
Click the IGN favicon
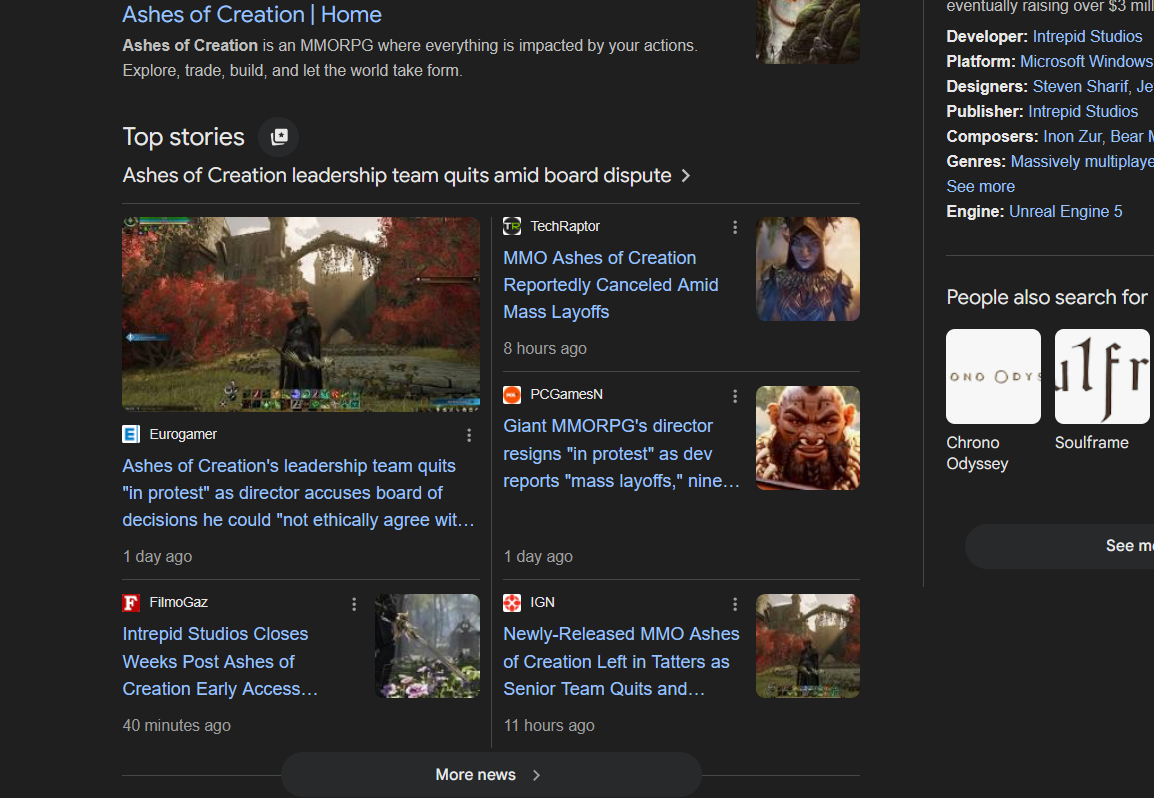[x=512, y=603]
